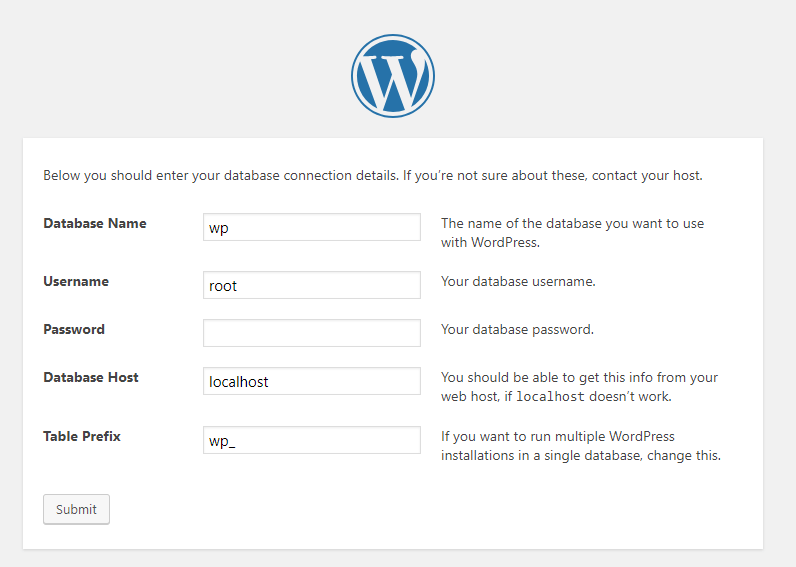
Task: Click the 'contact your host' sentence in the intro
Action: click(x=553, y=176)
